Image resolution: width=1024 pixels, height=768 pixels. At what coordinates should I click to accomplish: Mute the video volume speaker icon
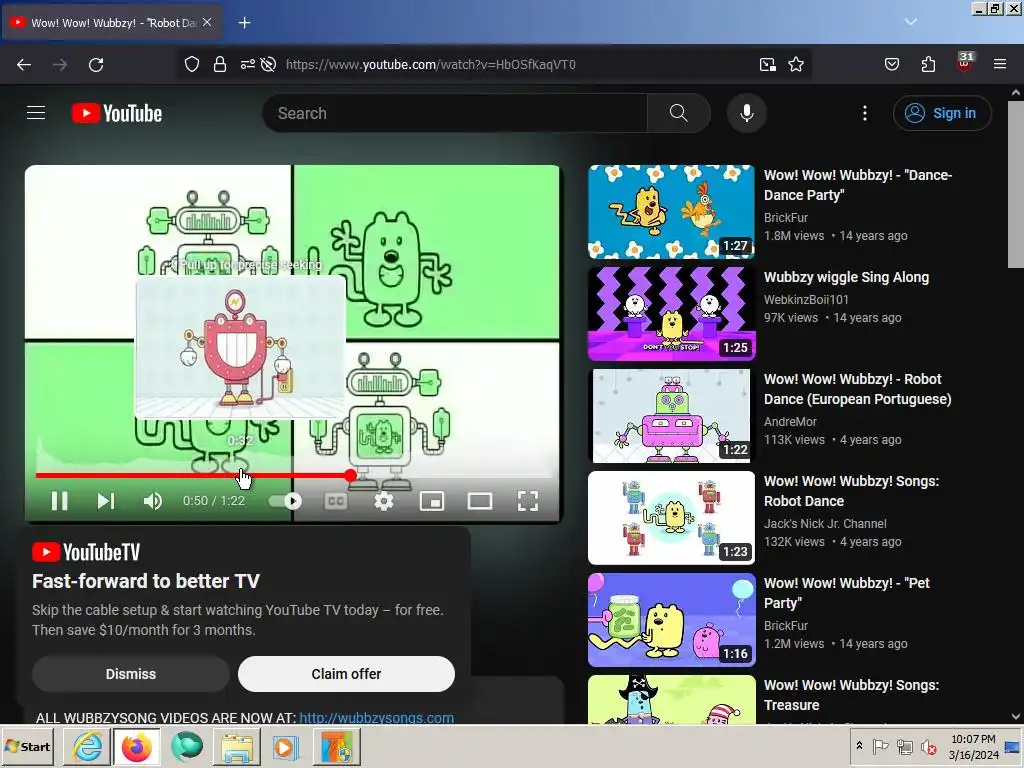click(153, 501)
